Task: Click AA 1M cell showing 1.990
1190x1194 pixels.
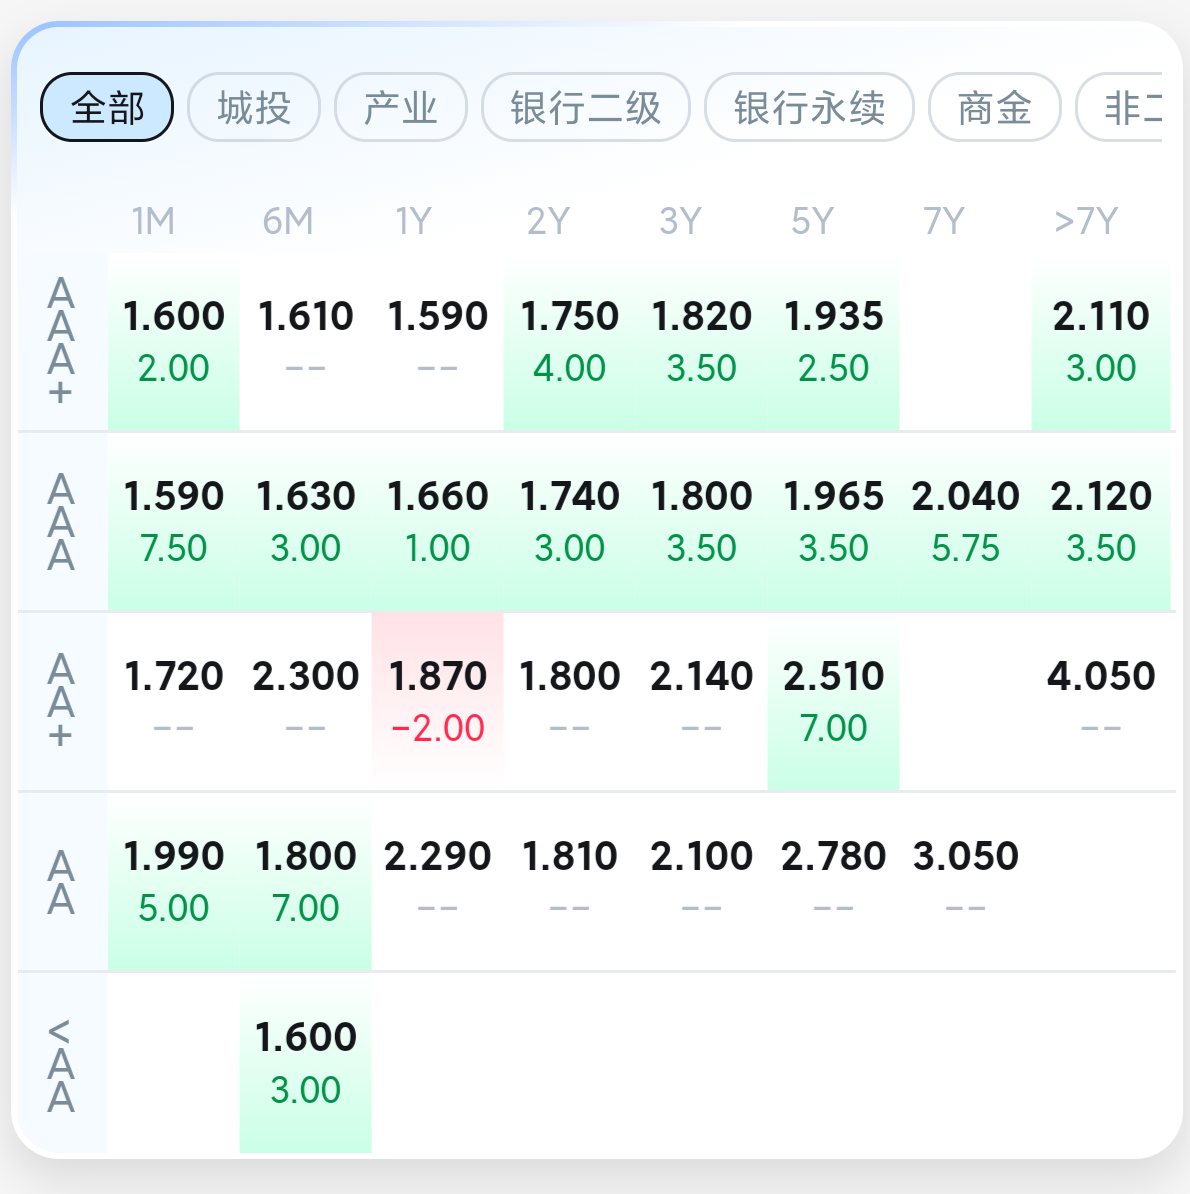Action: click(x=174, y=881)
